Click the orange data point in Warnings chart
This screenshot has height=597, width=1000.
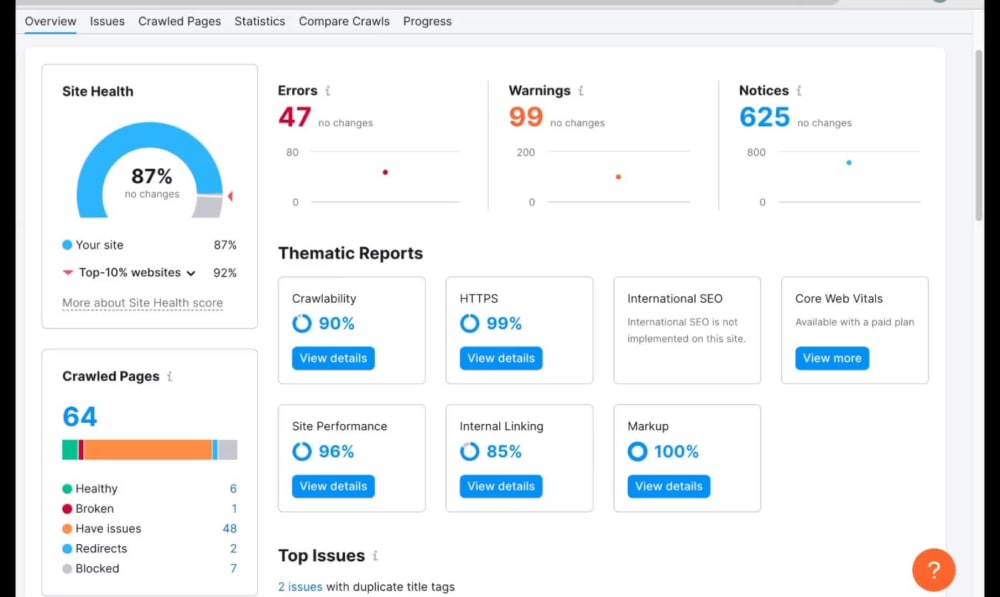tap(618, 177)
